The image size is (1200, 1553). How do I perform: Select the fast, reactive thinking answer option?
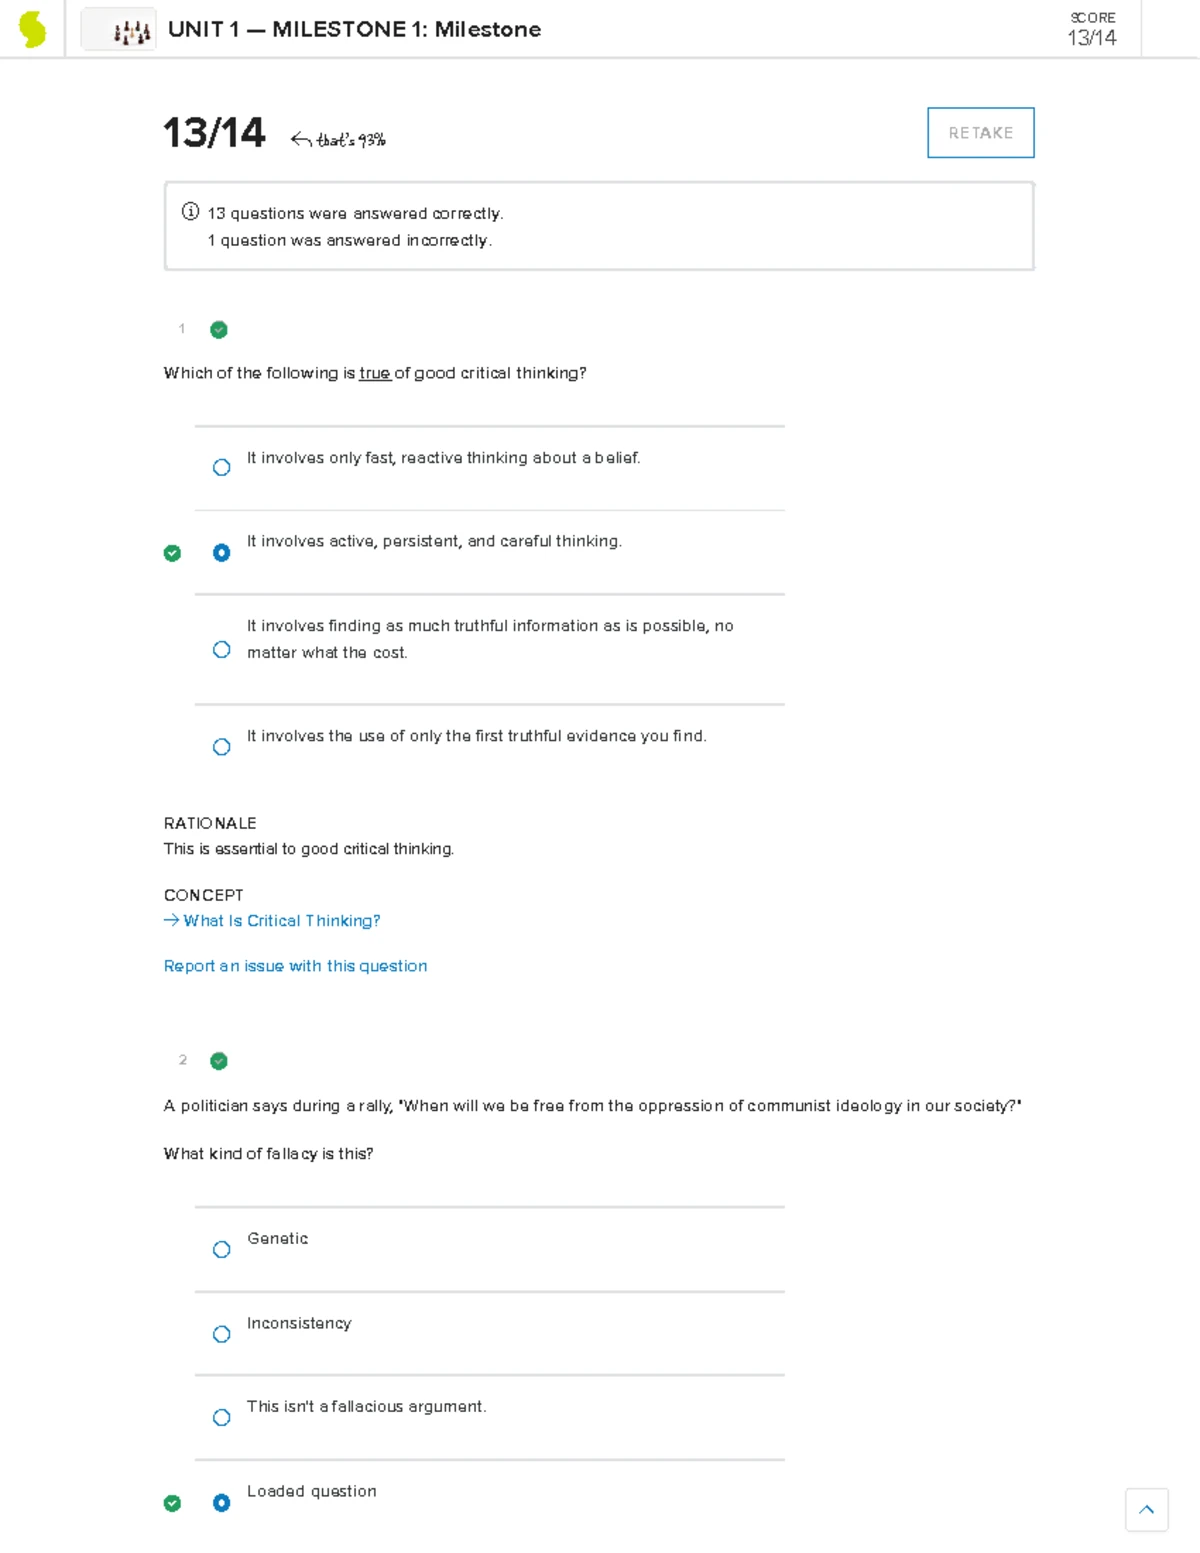click(221, 467)
